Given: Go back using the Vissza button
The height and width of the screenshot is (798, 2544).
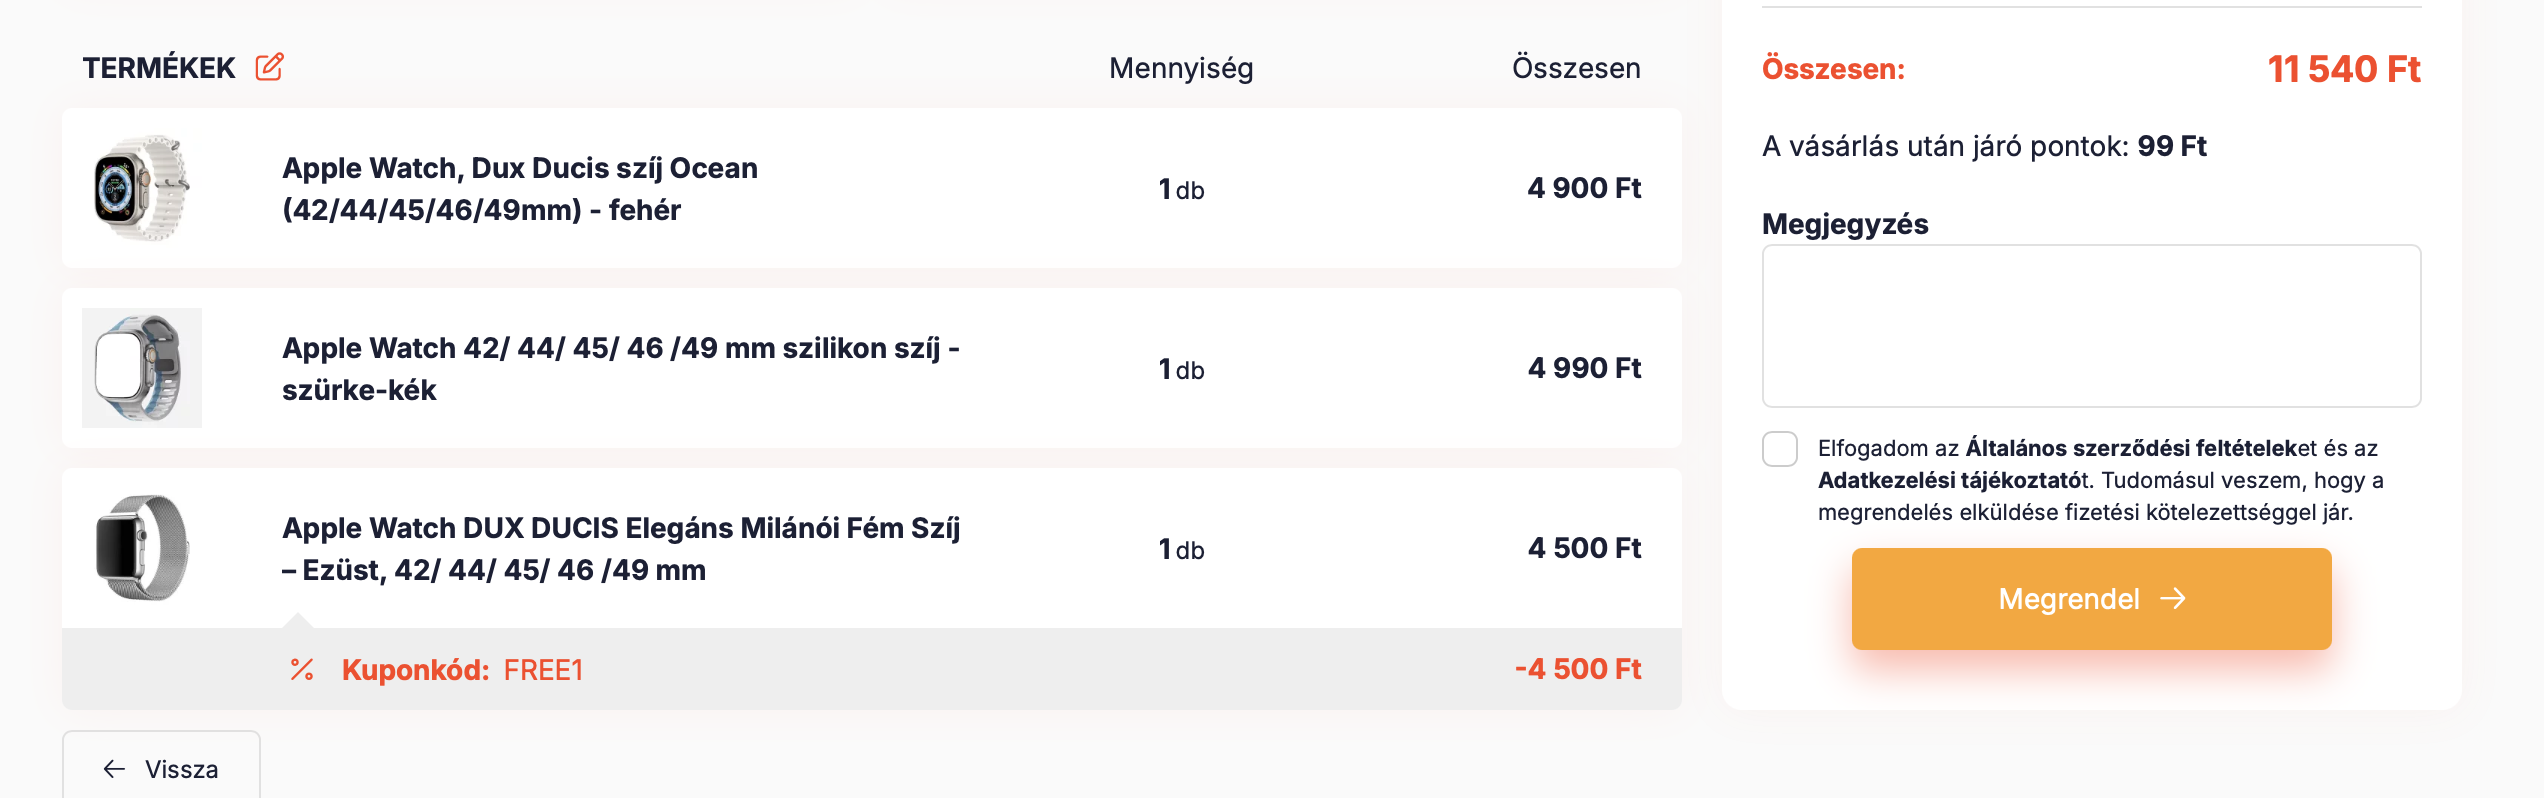Looking at the screenshot, I should [x=161, y=766].
